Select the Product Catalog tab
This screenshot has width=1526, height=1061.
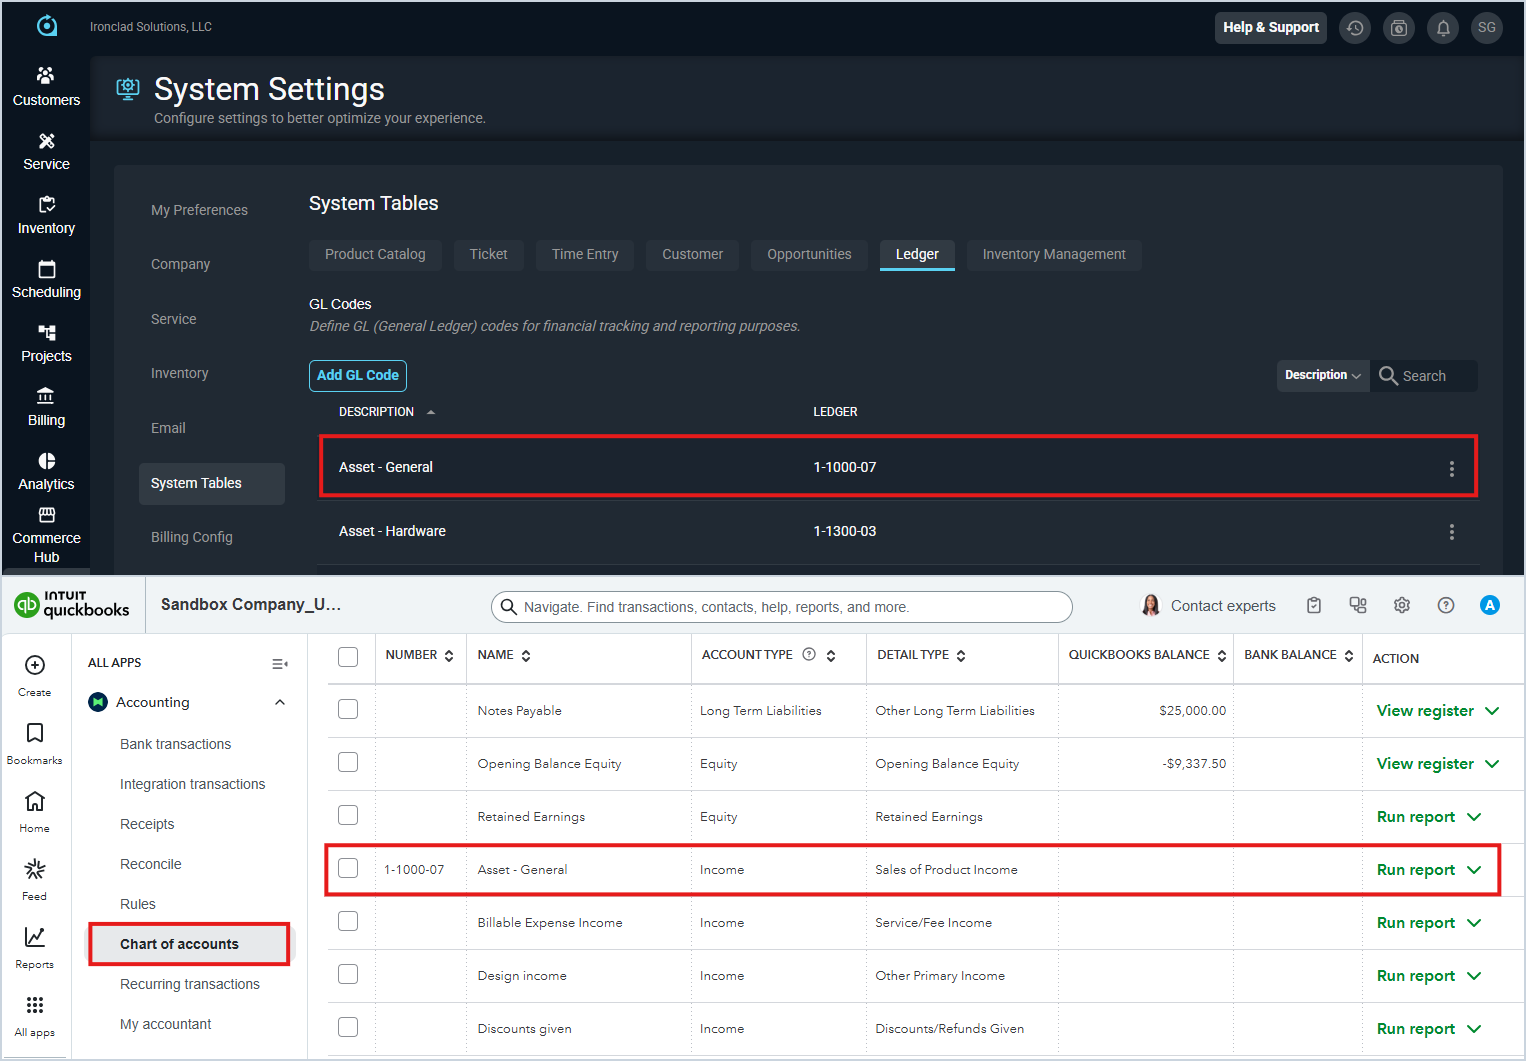click(x=375, y=255)
